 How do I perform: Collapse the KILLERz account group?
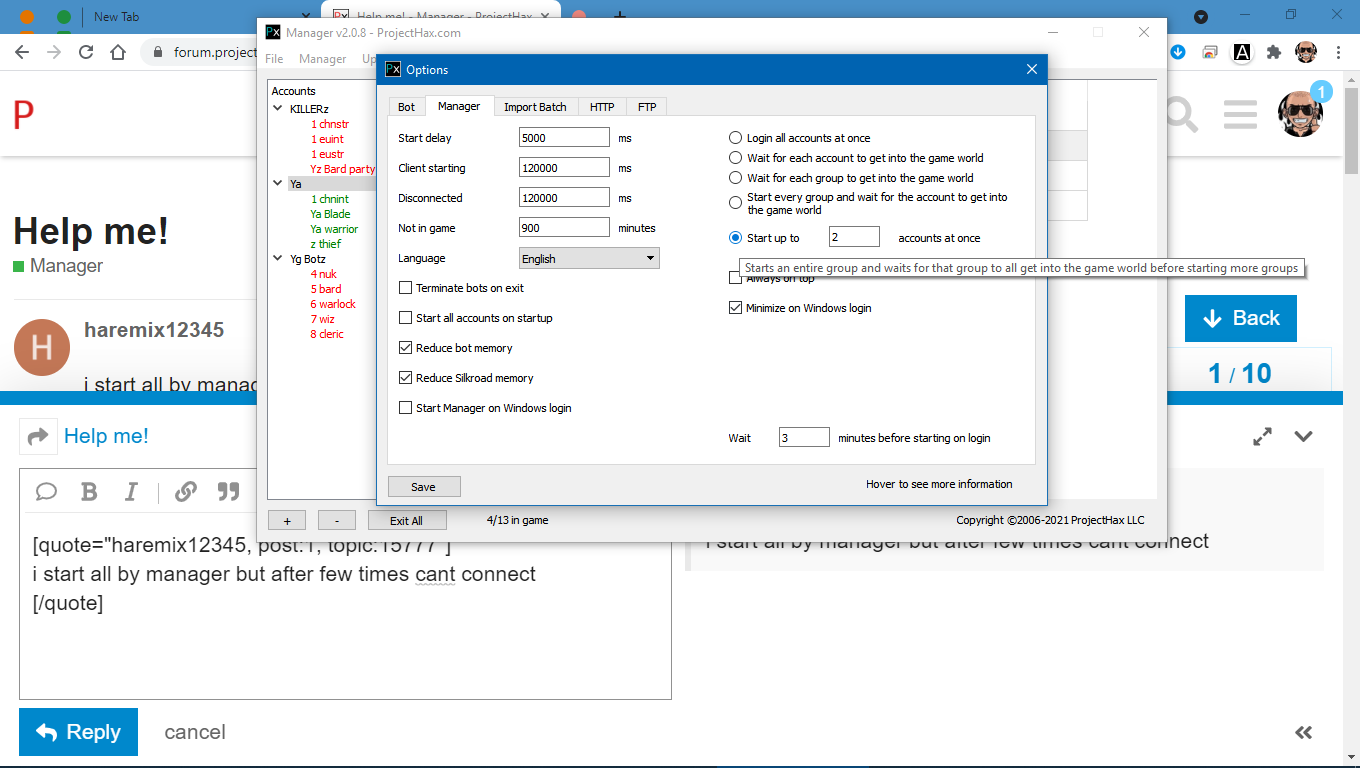pos(278,108)
